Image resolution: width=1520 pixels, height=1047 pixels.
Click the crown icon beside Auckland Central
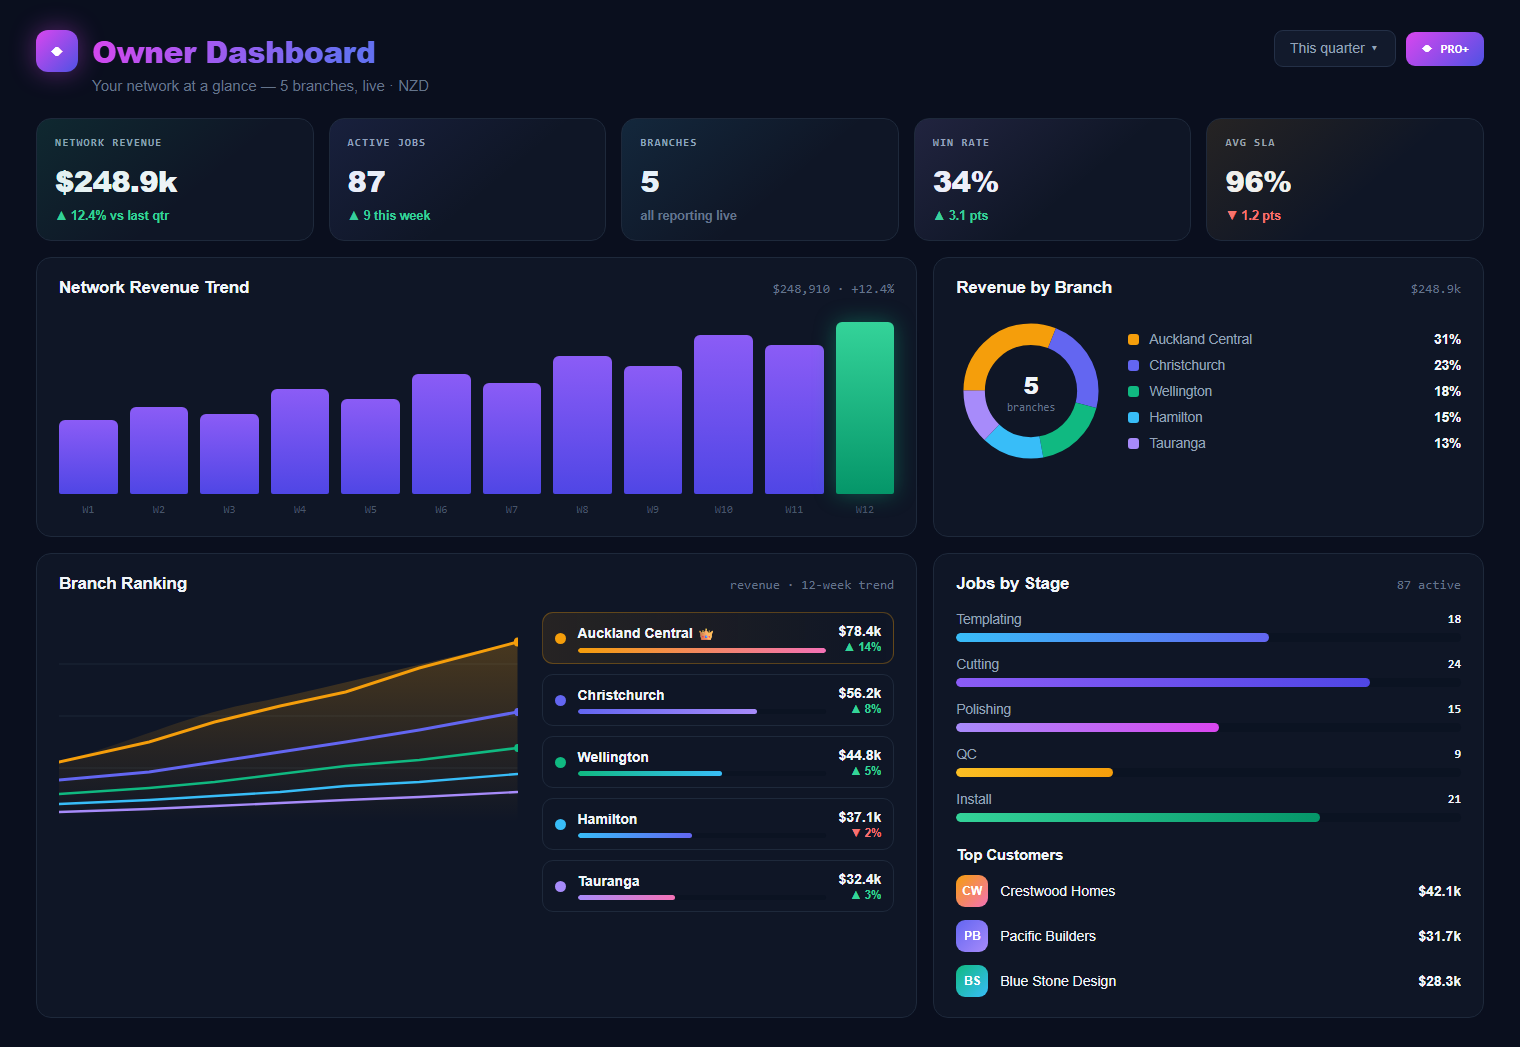[x=706, y=634]
